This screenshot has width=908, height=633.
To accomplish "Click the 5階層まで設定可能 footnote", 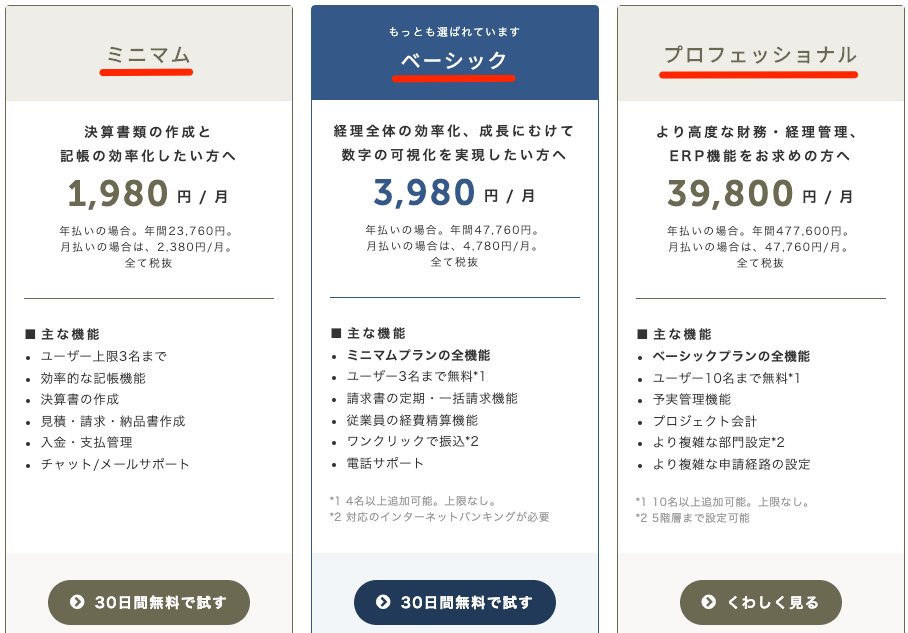I will click(701, 518).
